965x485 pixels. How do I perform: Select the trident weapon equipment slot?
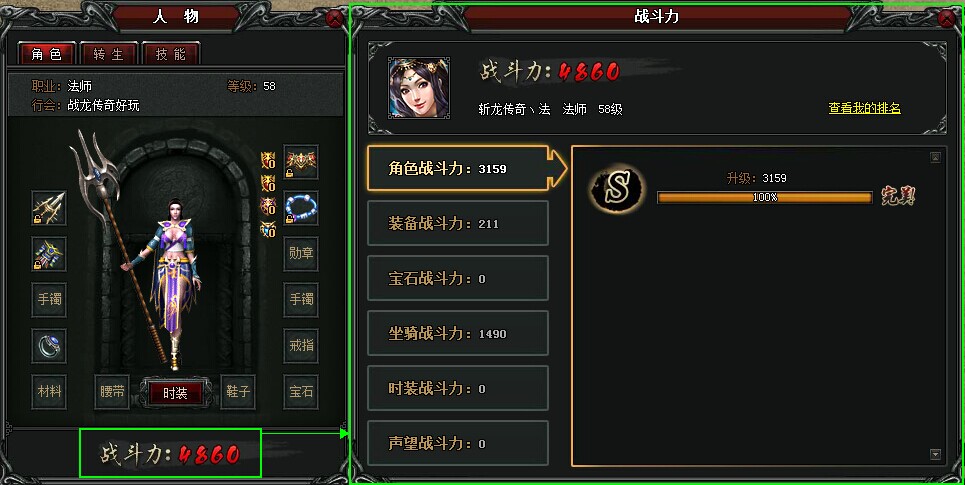pyautogui.click(x=49, y=207)
